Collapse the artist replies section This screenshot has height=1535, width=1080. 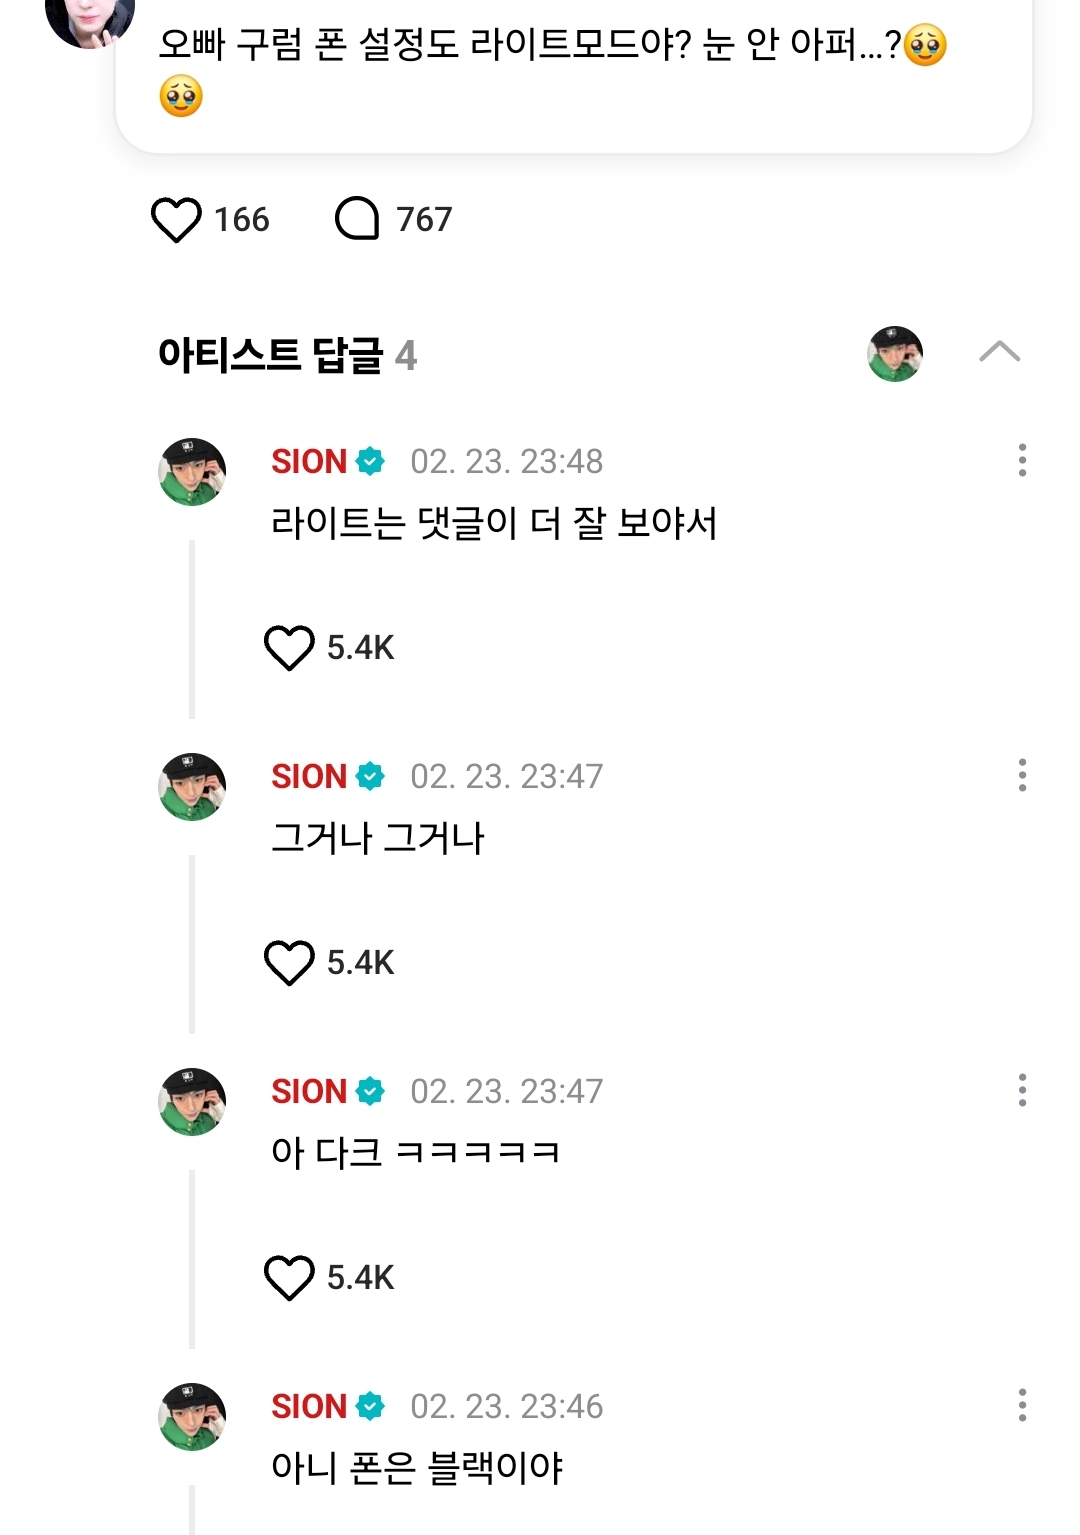(x=999, y=352)
